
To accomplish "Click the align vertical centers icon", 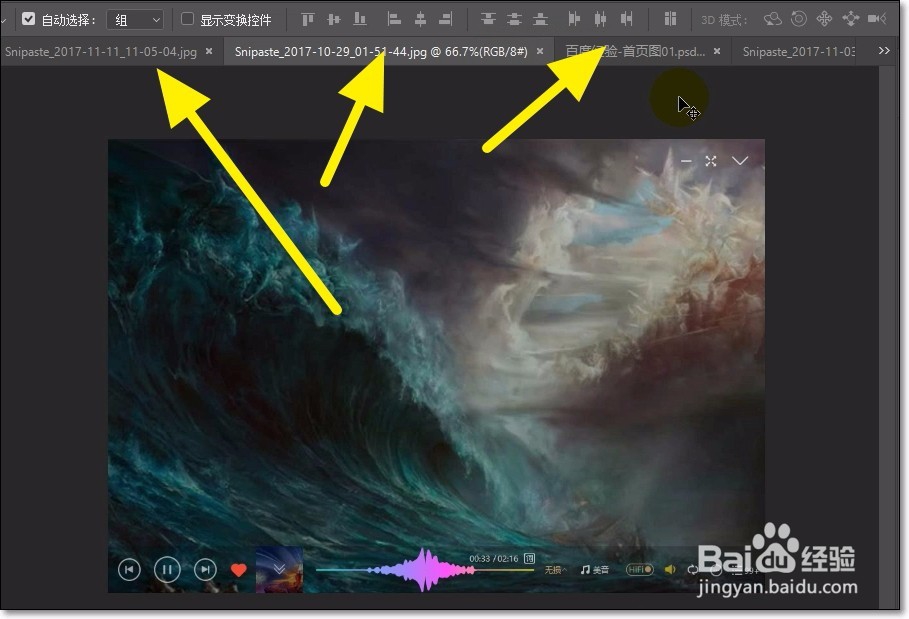I will [334, 20].
